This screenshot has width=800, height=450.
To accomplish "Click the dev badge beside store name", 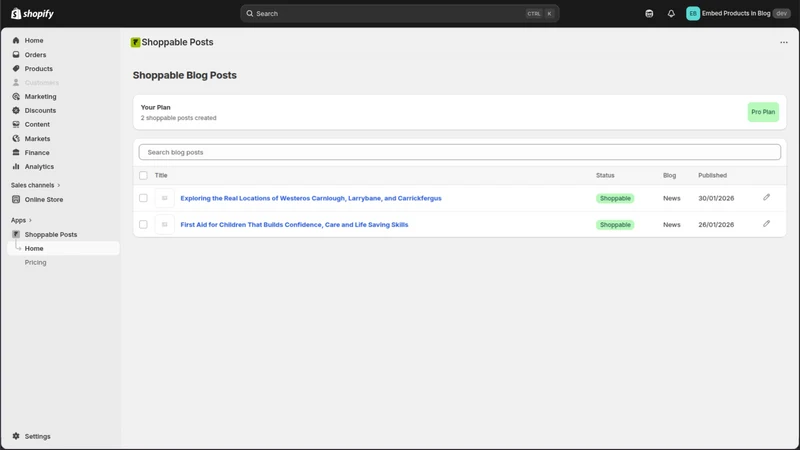I will coord(781,14).
